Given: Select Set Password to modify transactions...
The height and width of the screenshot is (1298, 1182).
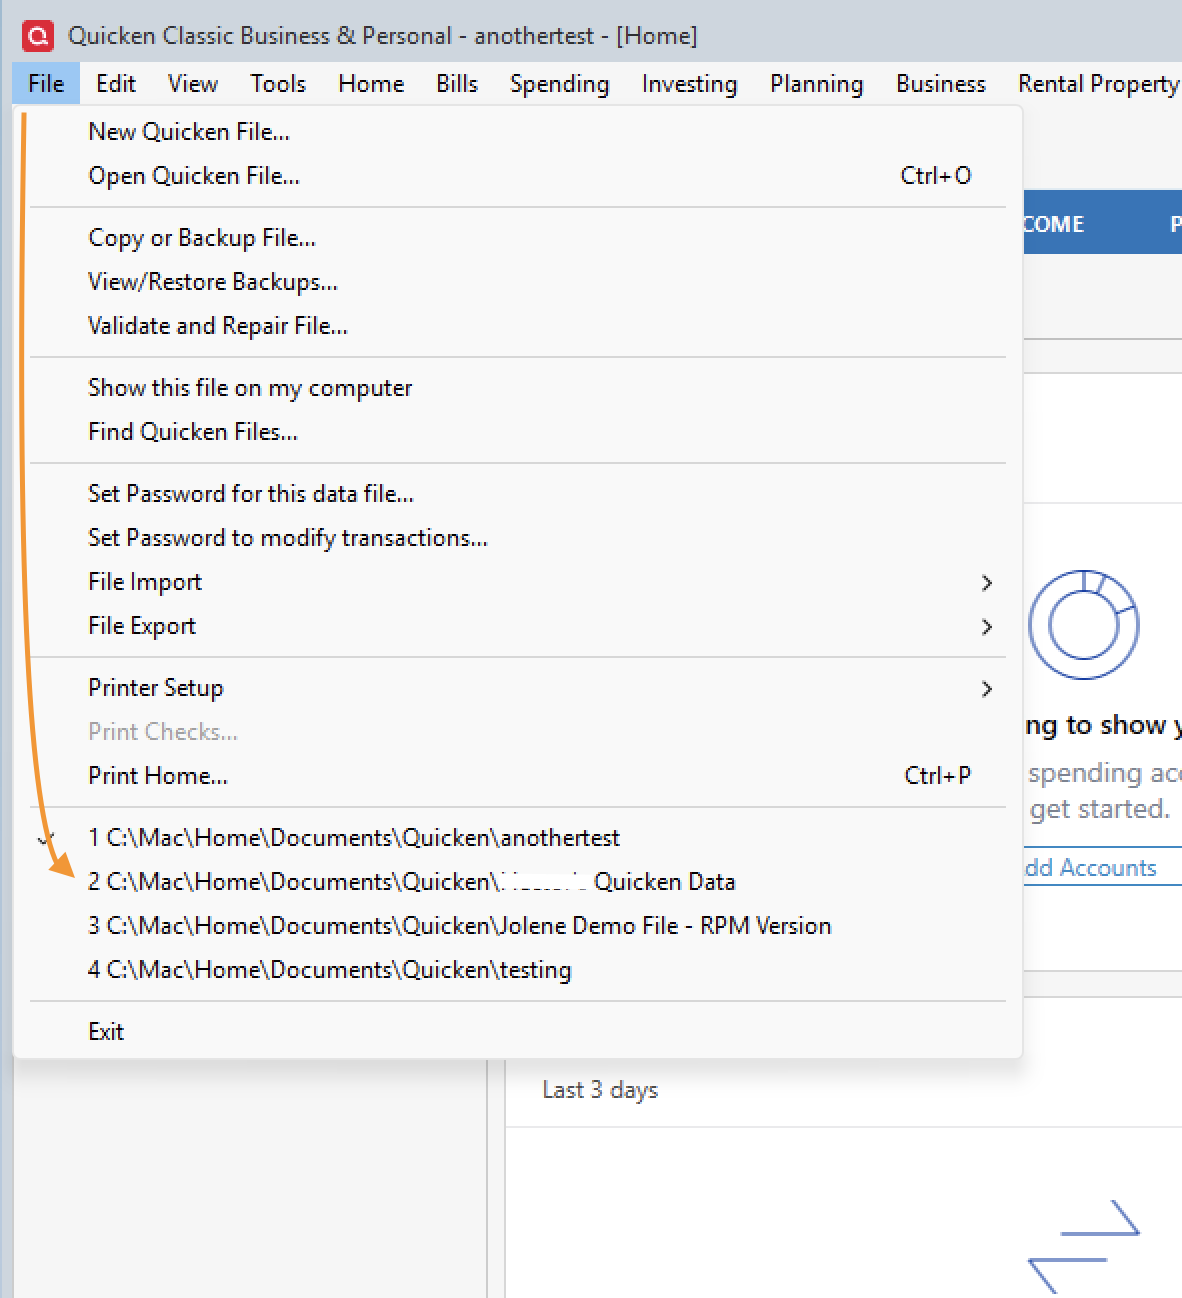Looking at the screenshot, I should (x=518, y=538).
